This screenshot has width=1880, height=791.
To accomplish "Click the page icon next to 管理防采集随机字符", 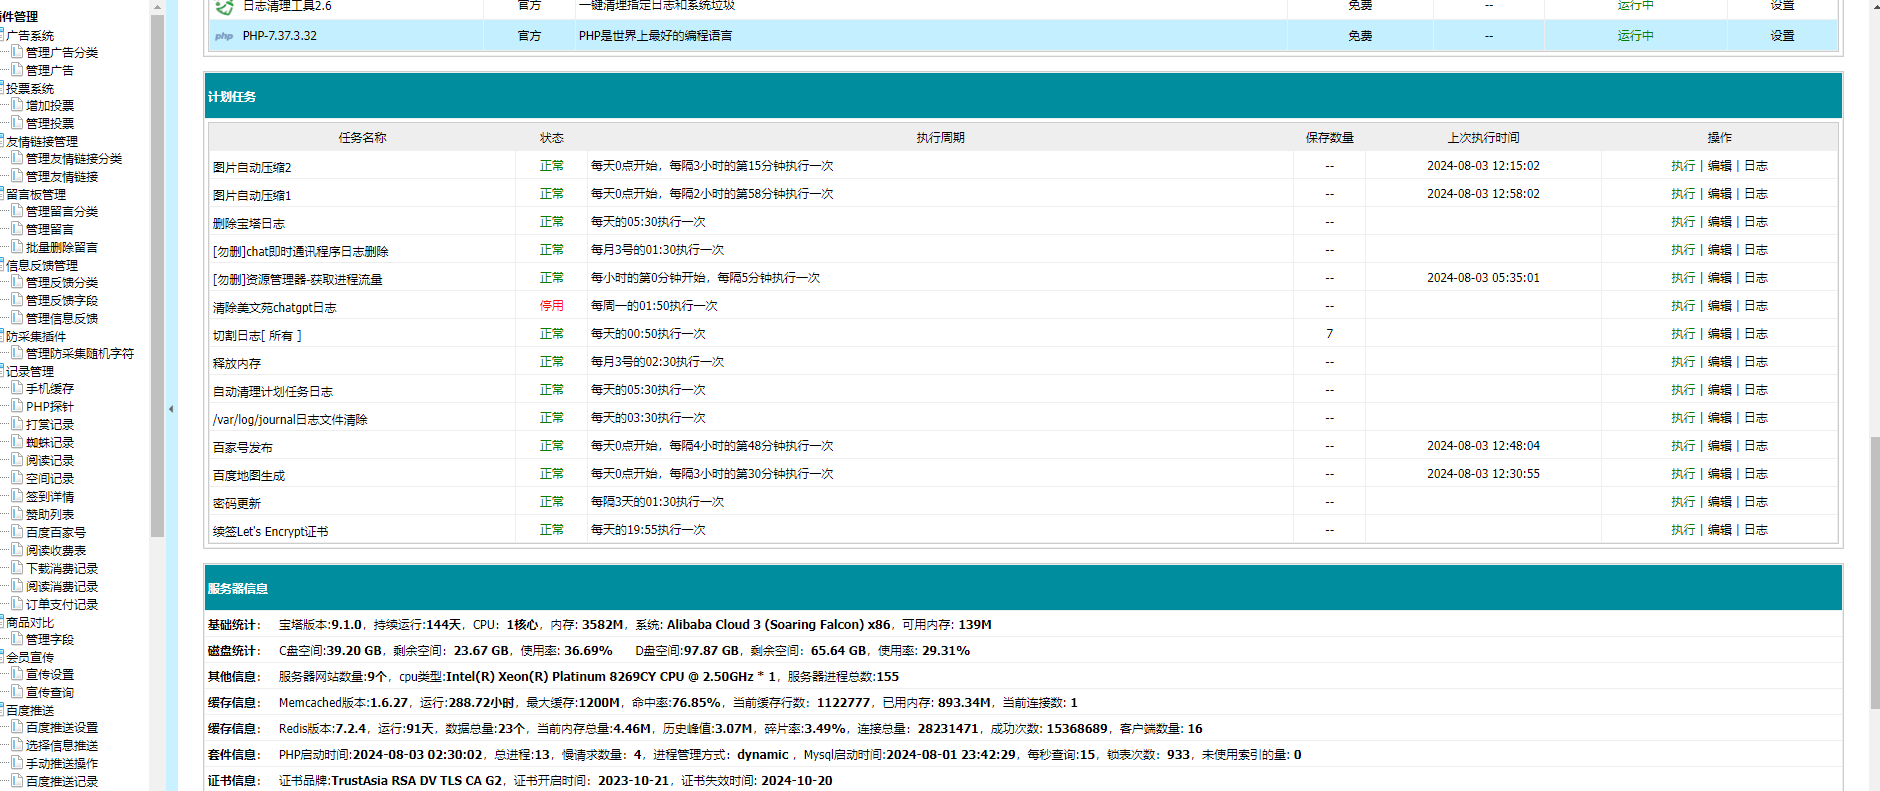I will tap(17, 353).
